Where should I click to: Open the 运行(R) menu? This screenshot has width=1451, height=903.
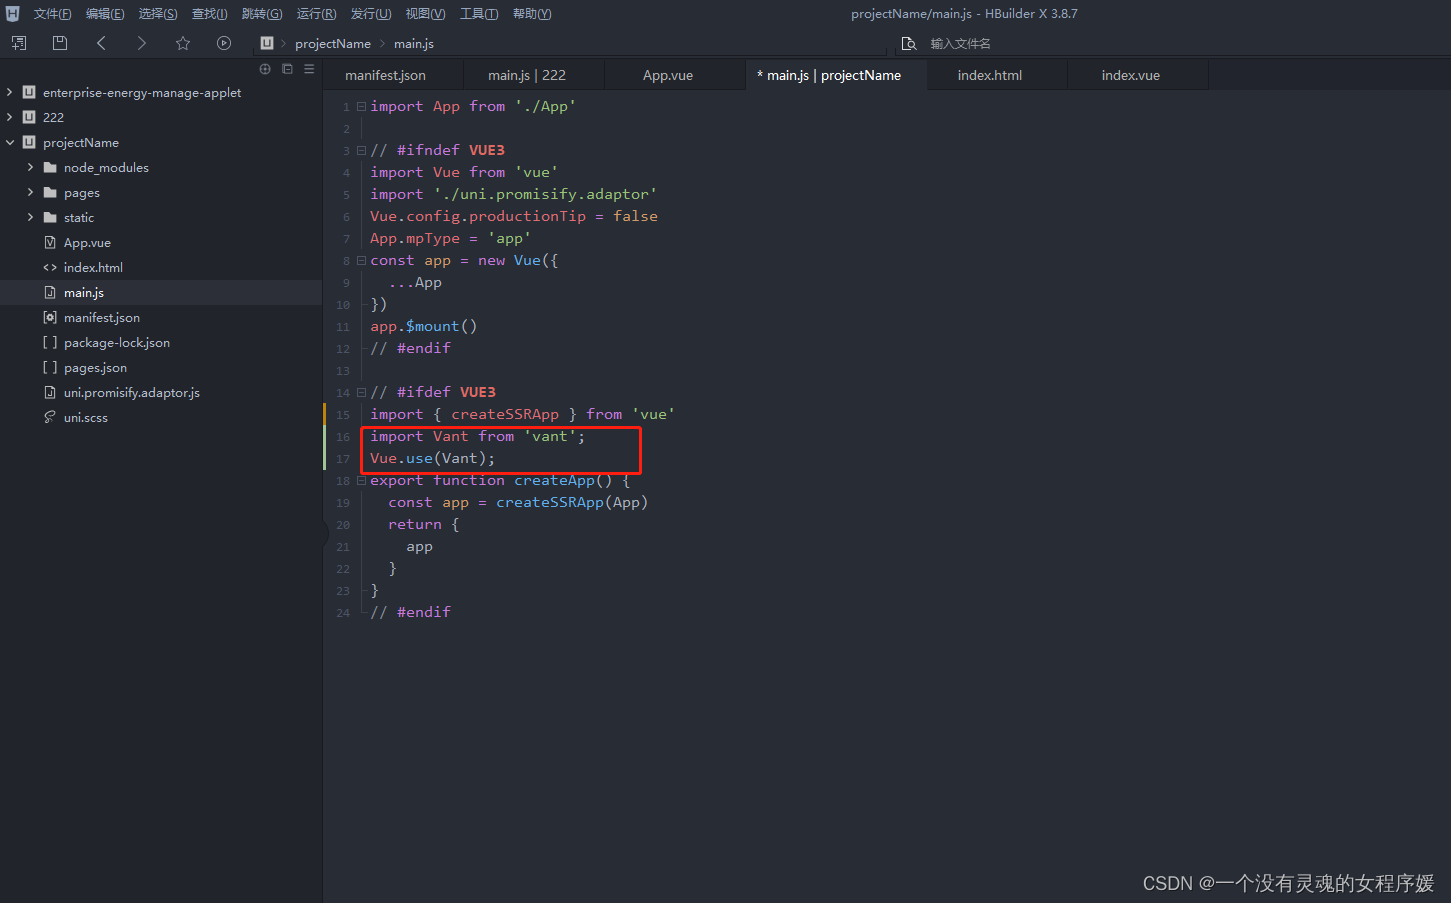tap(316, 14)
